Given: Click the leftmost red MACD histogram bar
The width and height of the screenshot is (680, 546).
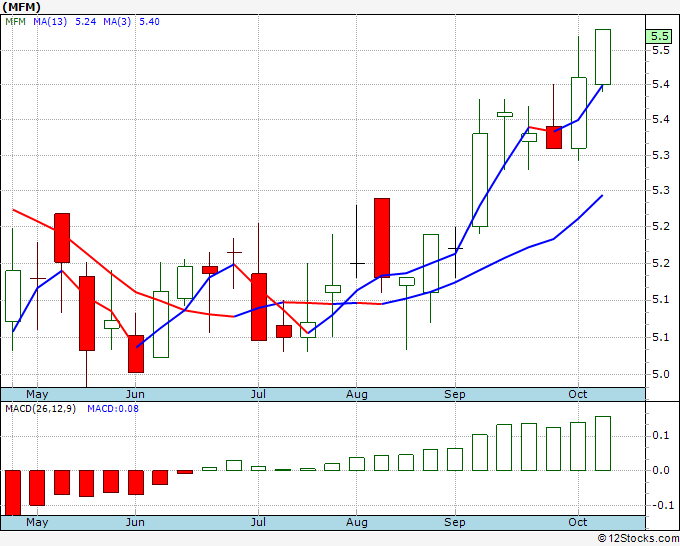Looking at the screenshot, I should click(13, 493).
